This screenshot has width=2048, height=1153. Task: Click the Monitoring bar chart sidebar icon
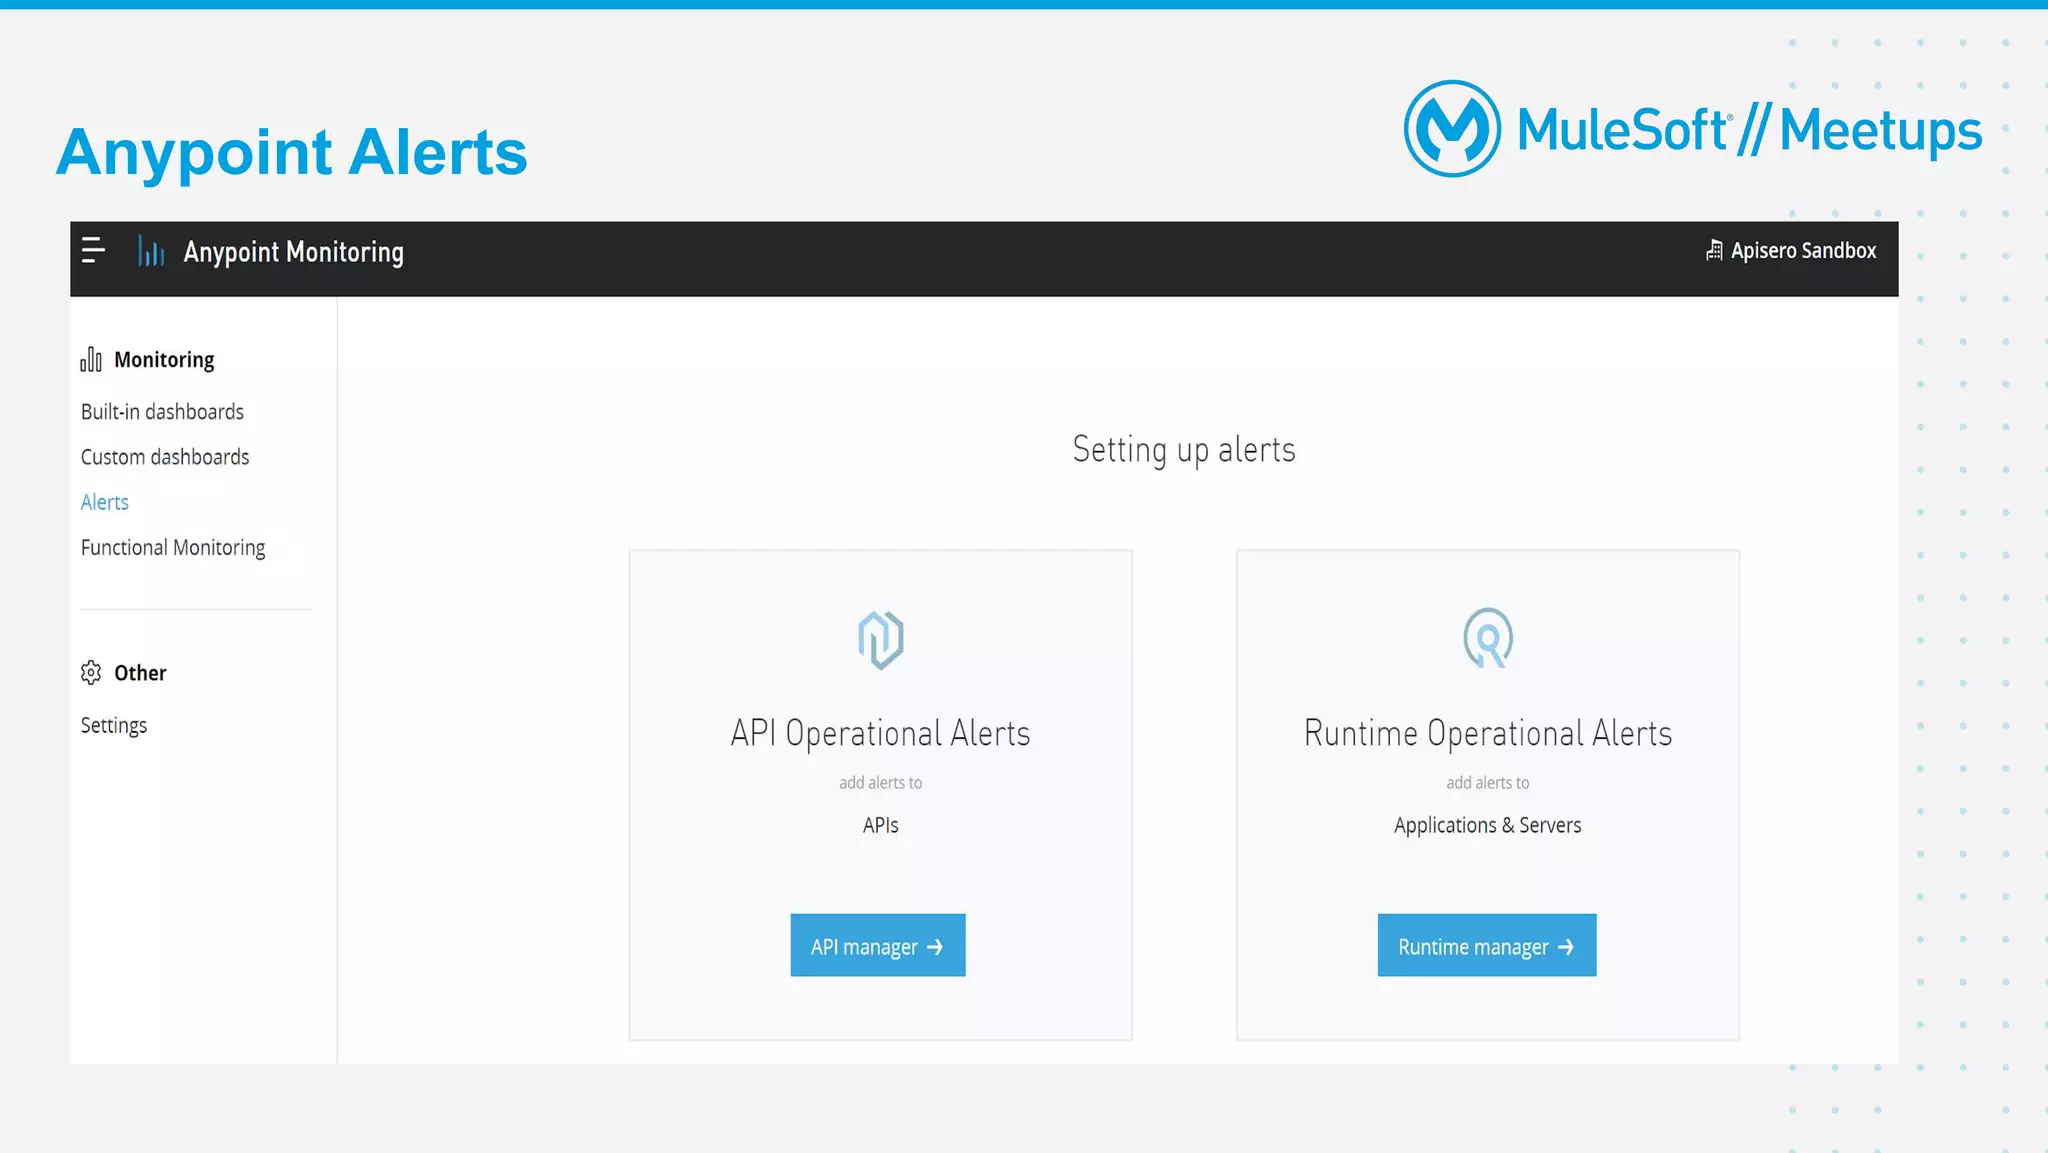[91, 359]
